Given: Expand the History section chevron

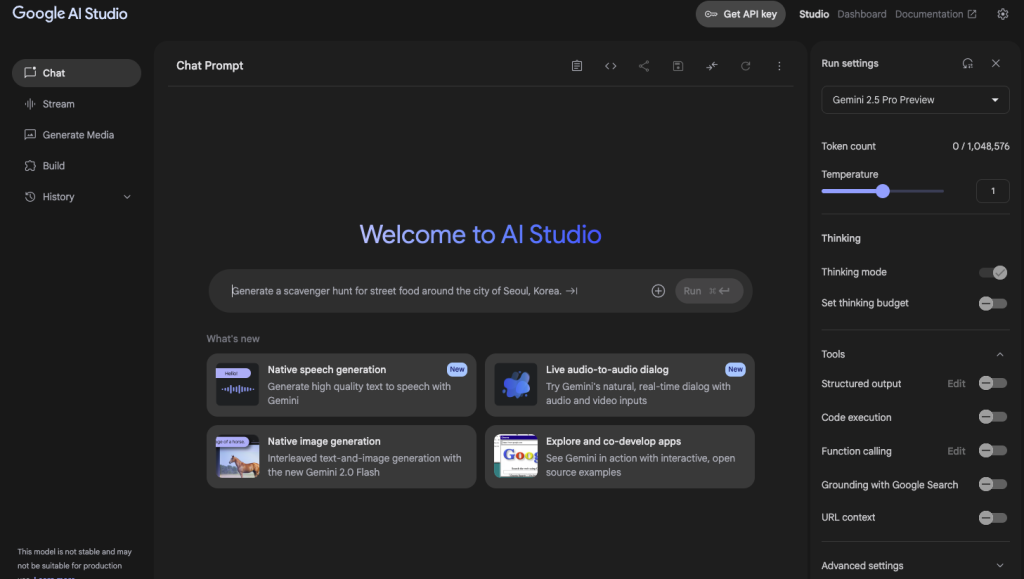Looking at the screenshot, I should [127, 197].
